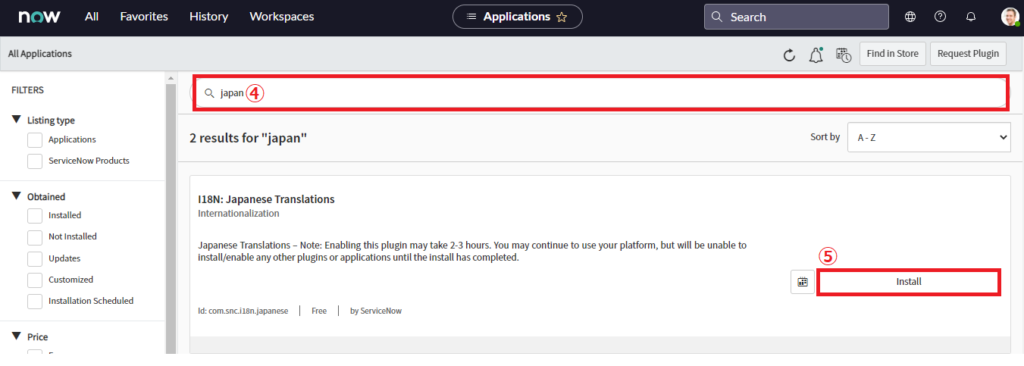Screen dimensions: 1024x366
Task: Collapse the Obtained filter group
Action: [16, 196]
